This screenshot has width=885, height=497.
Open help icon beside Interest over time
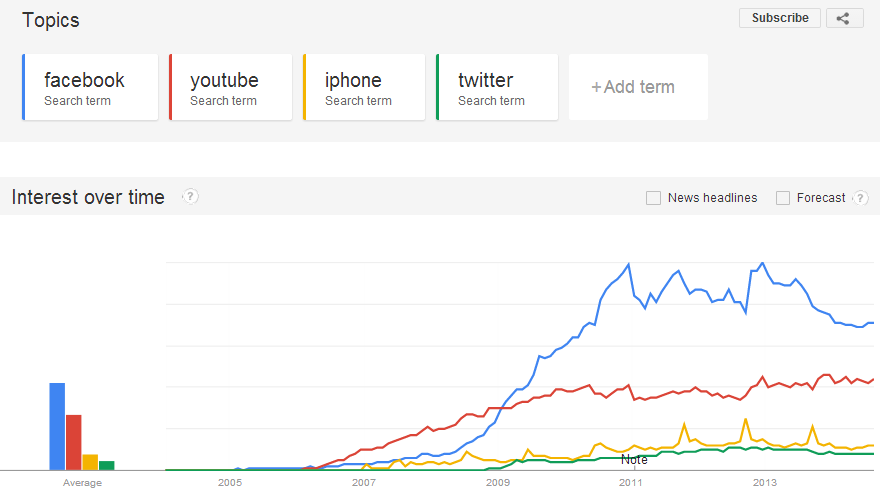190,196
